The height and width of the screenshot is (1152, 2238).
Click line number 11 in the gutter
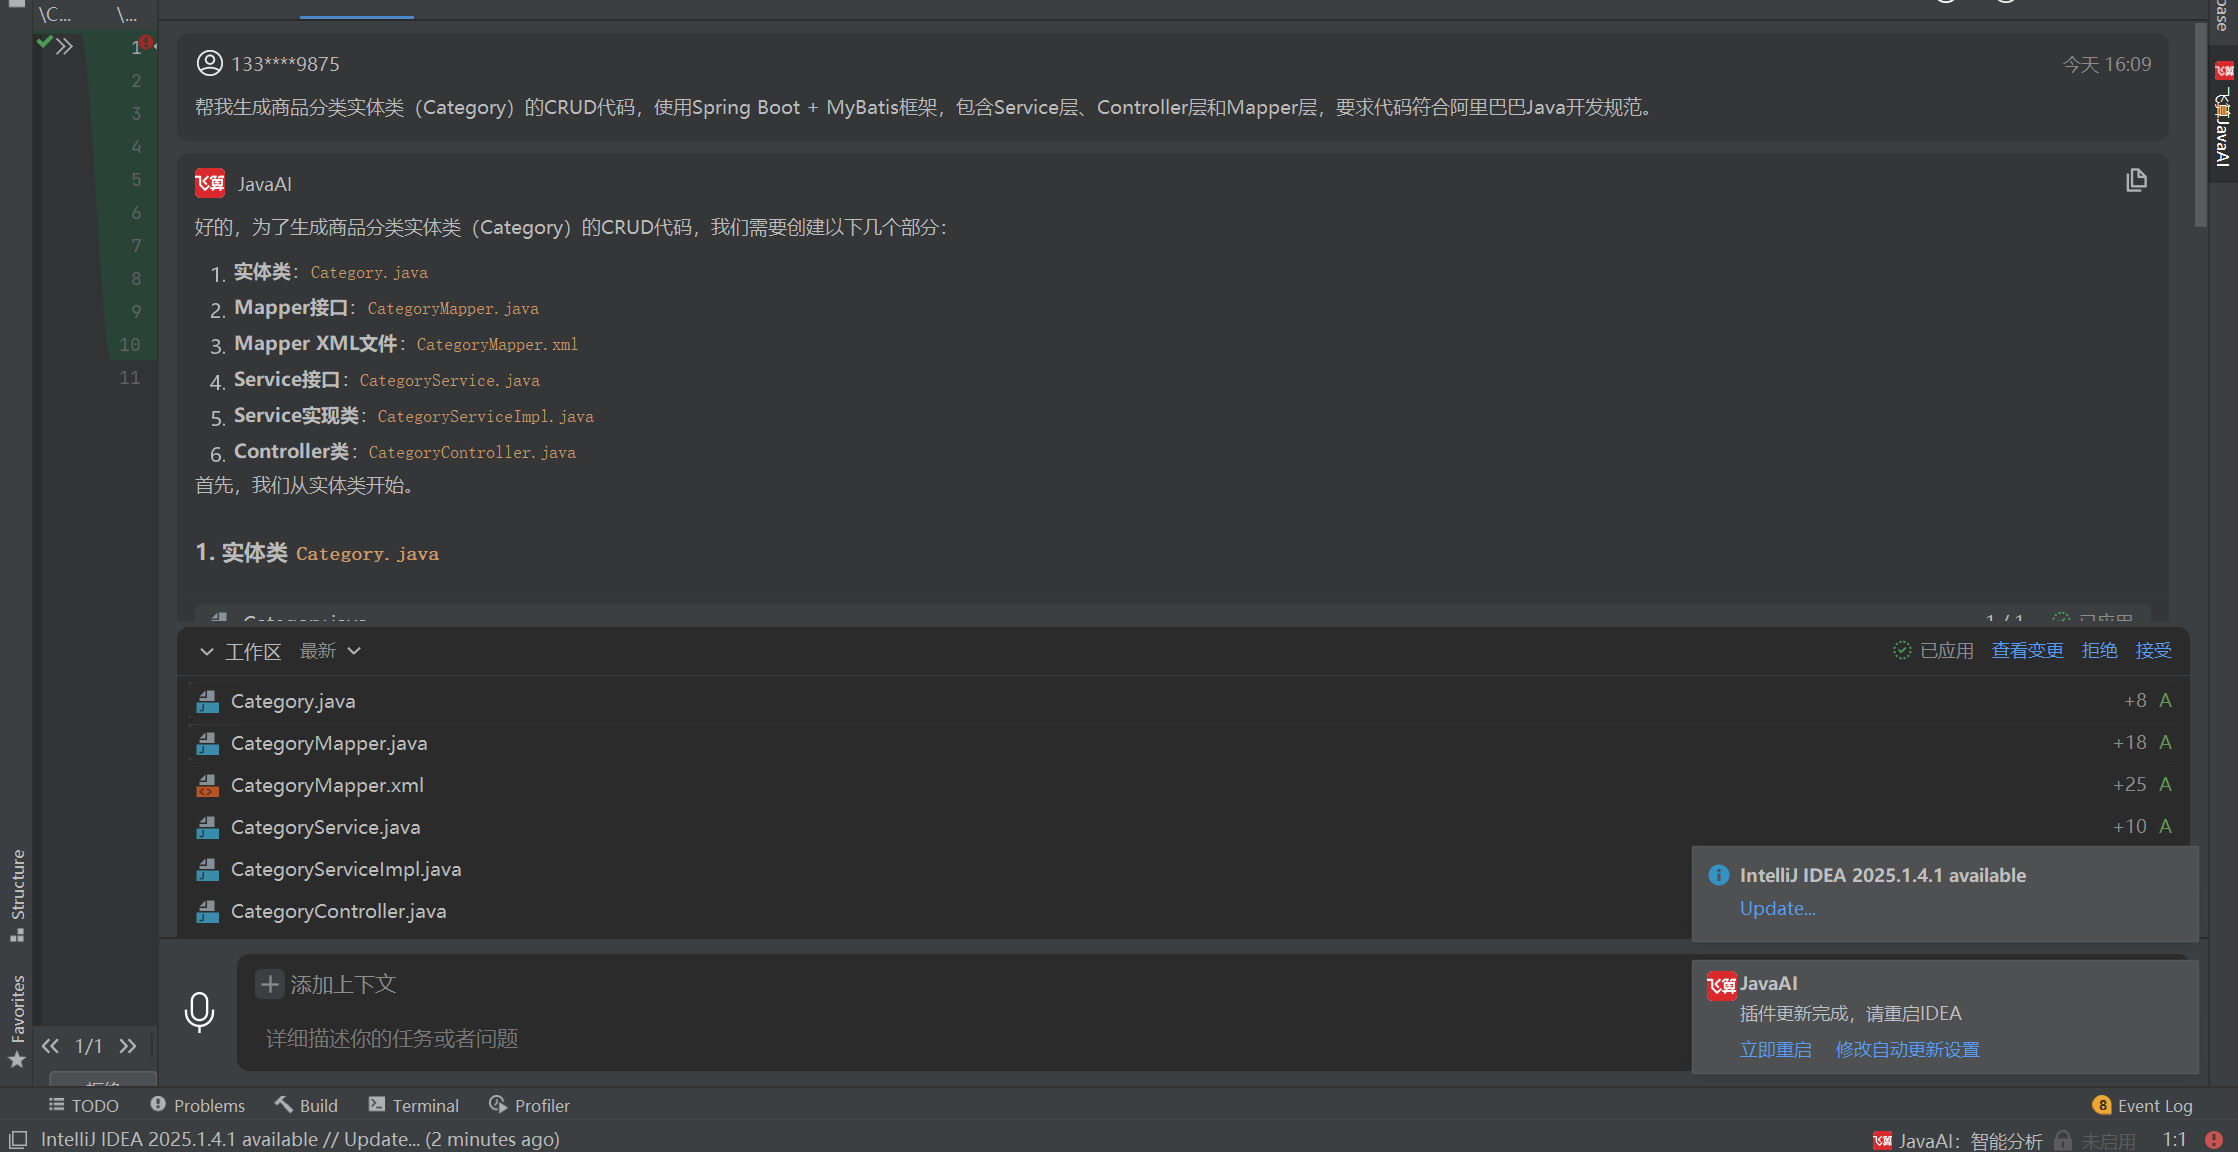[130, 377]
